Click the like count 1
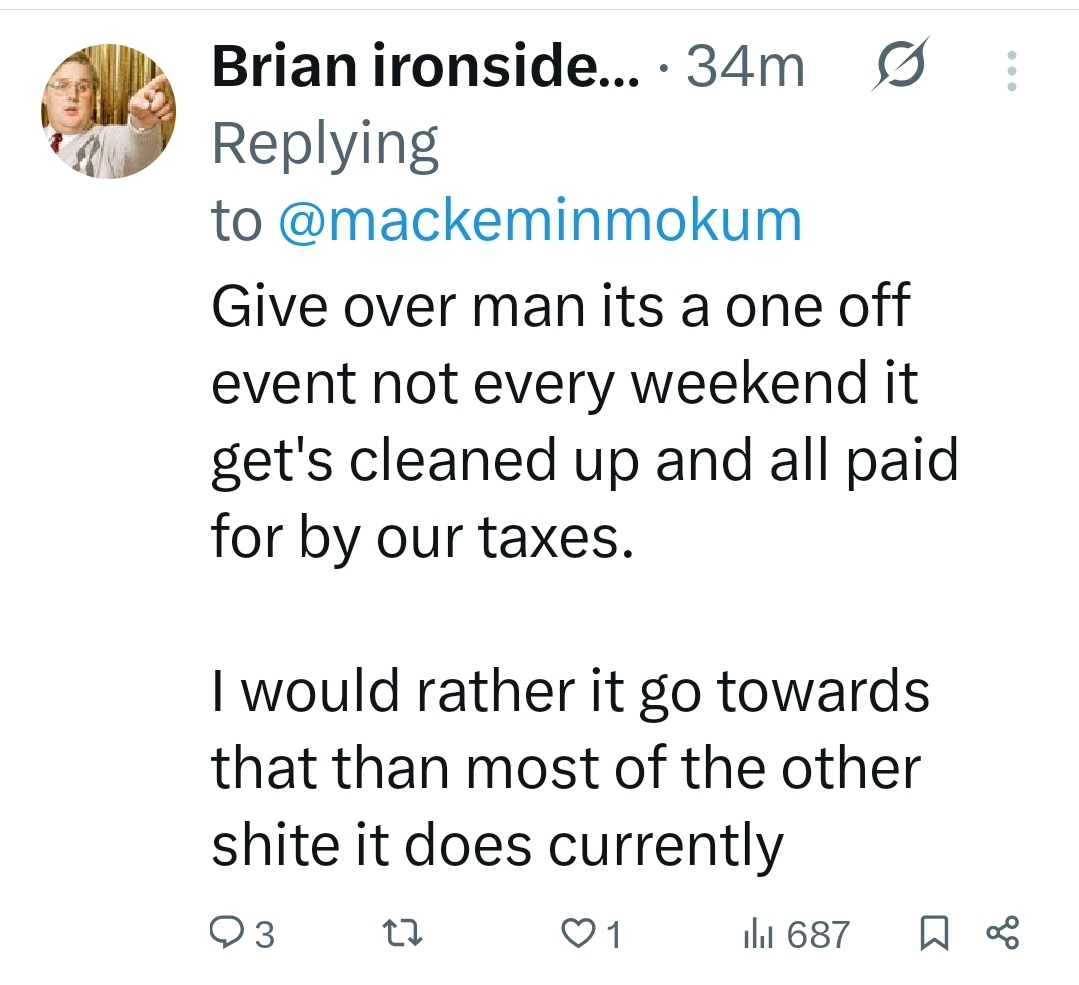Screen dimensions: 1079x985 click(614, 935)
